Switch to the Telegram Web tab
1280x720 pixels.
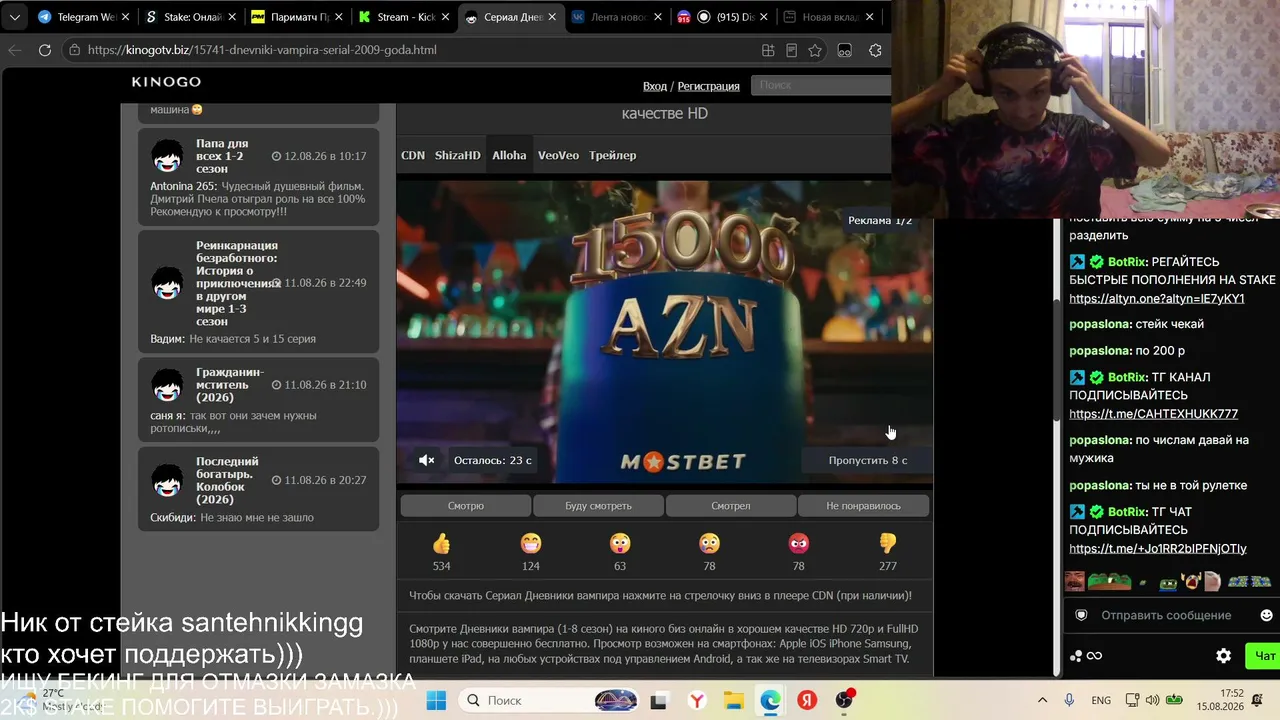point(78,17)
